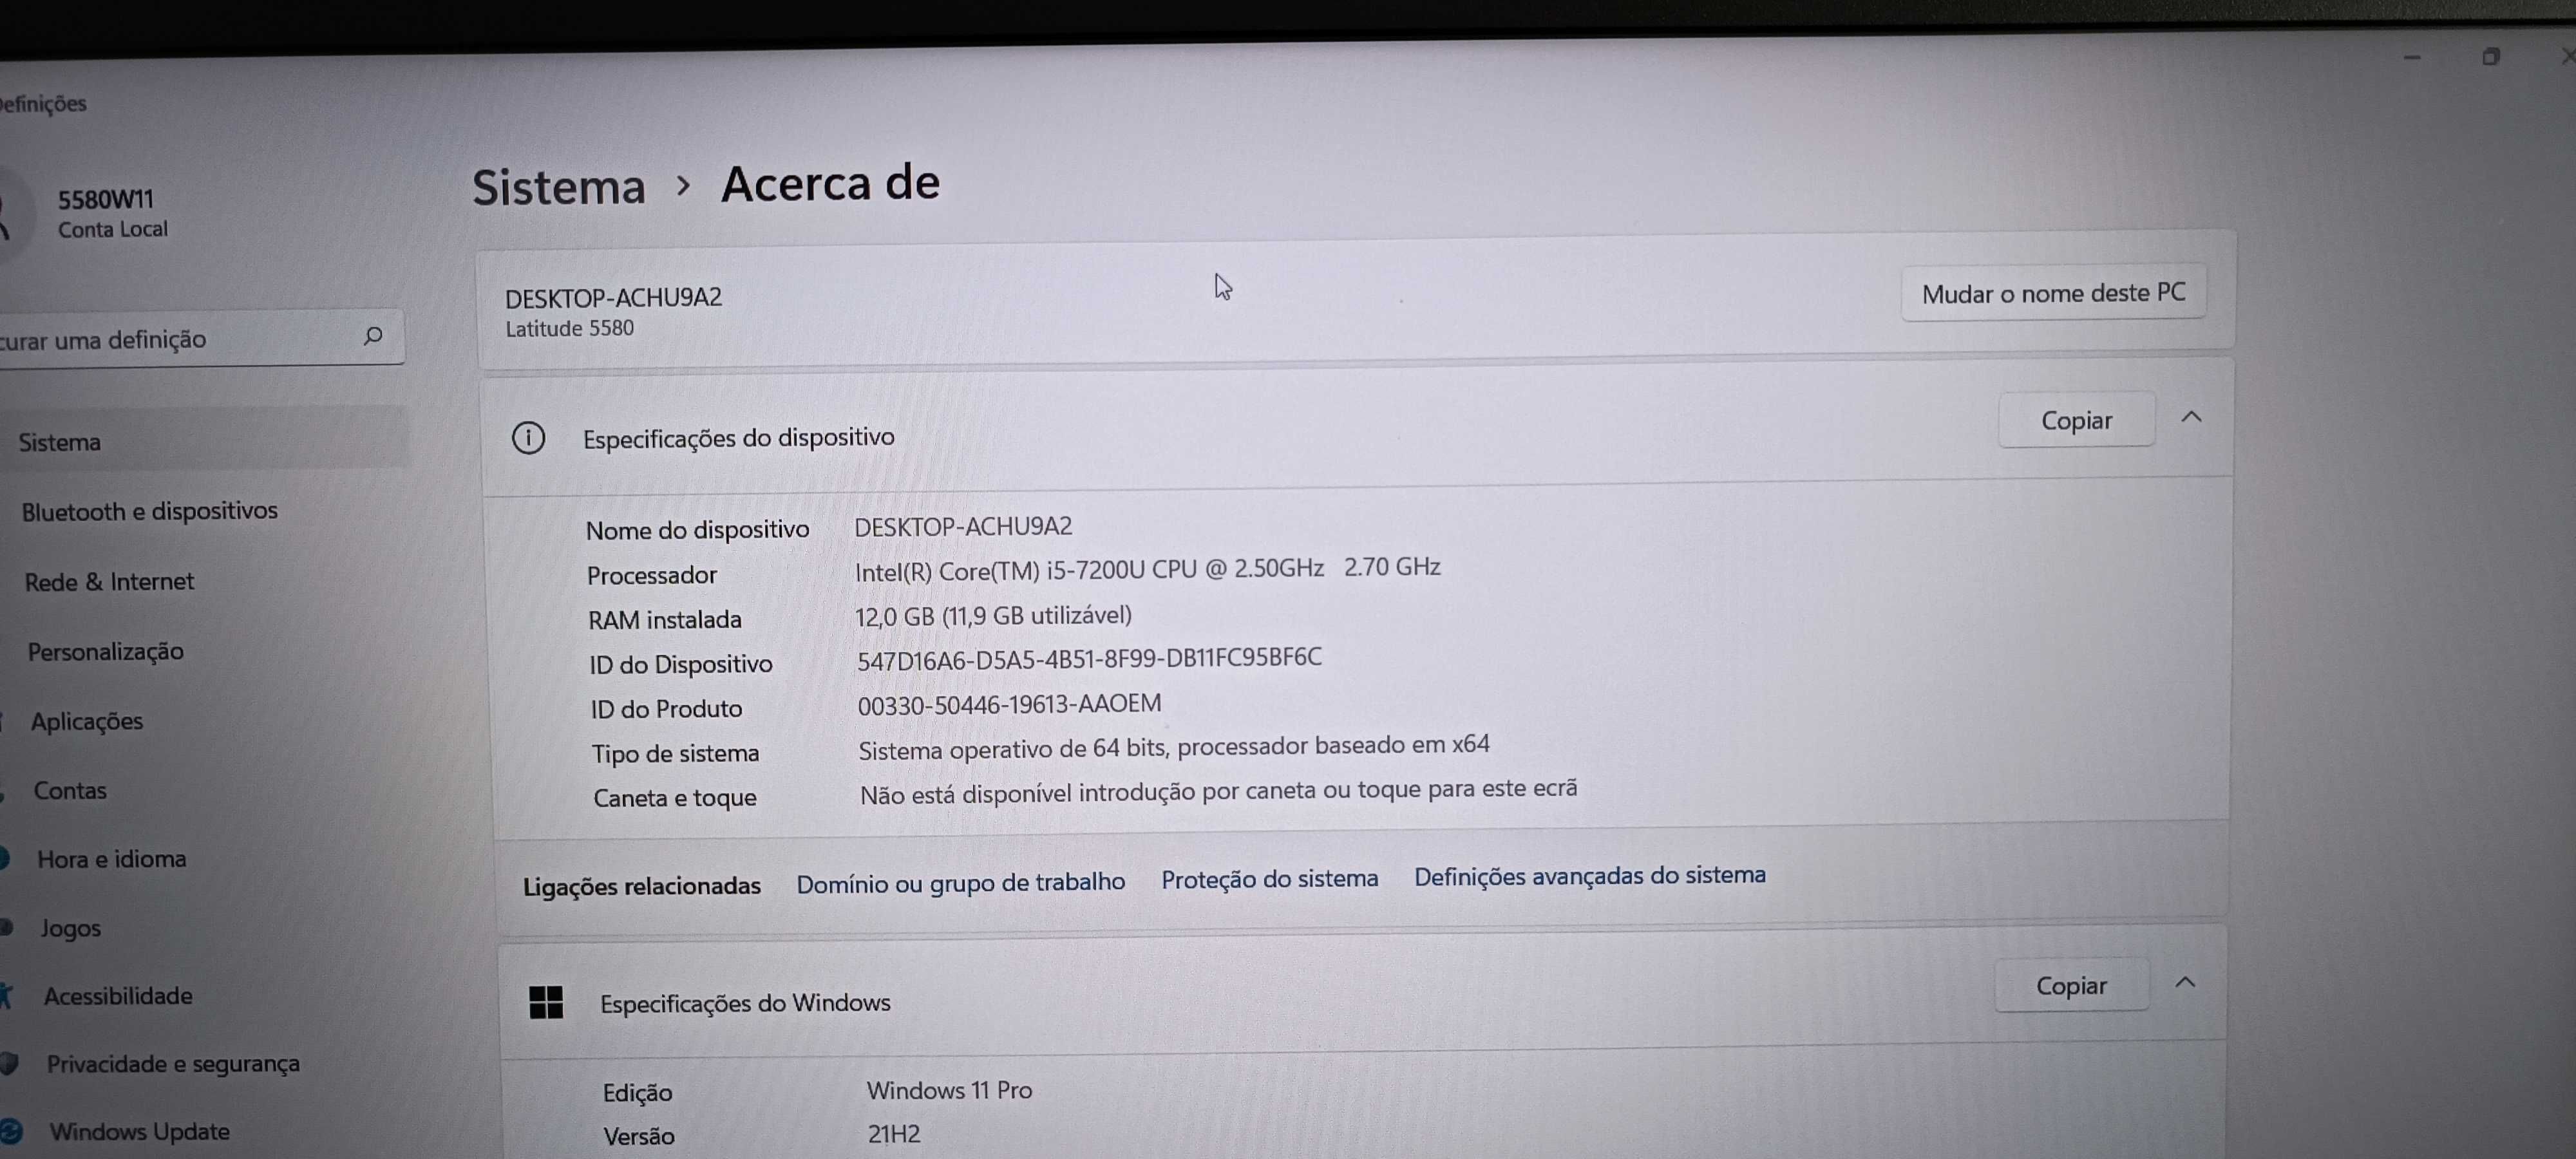Copy the Windows specifications with Copiar

pyautogui.click(x=2071, y=986)
